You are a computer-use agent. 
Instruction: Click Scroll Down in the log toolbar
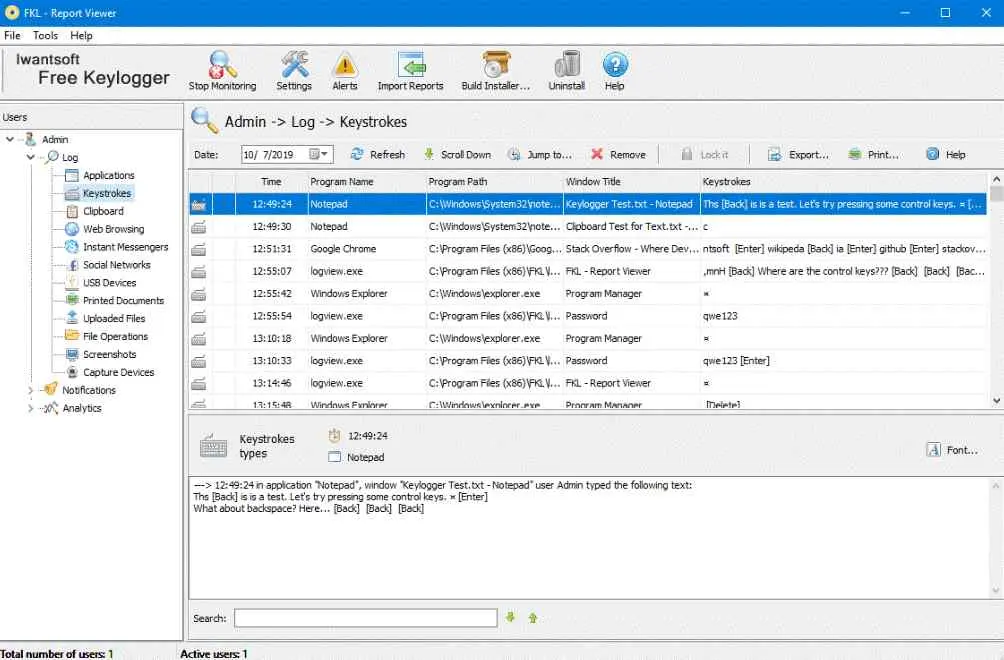(457, 154)
